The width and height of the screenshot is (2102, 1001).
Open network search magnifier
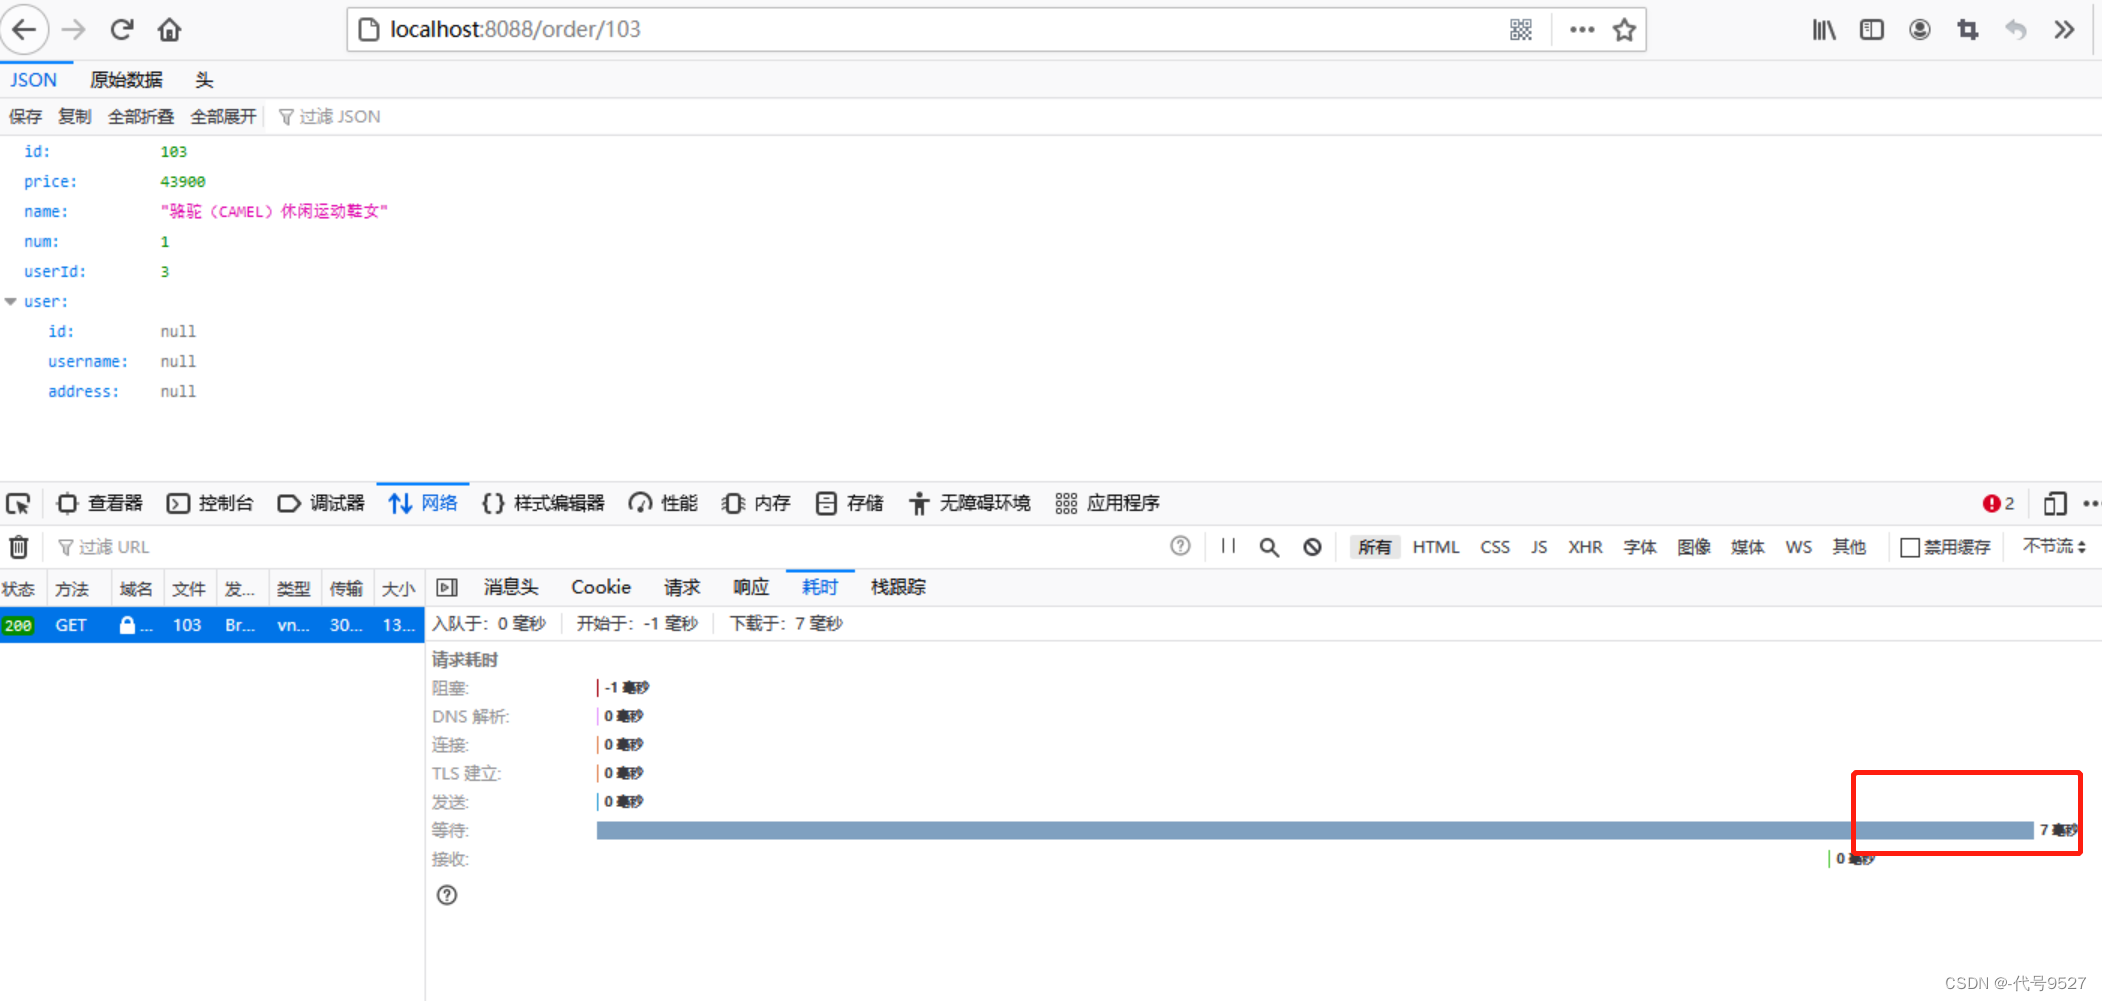[x=1269, y=547]
